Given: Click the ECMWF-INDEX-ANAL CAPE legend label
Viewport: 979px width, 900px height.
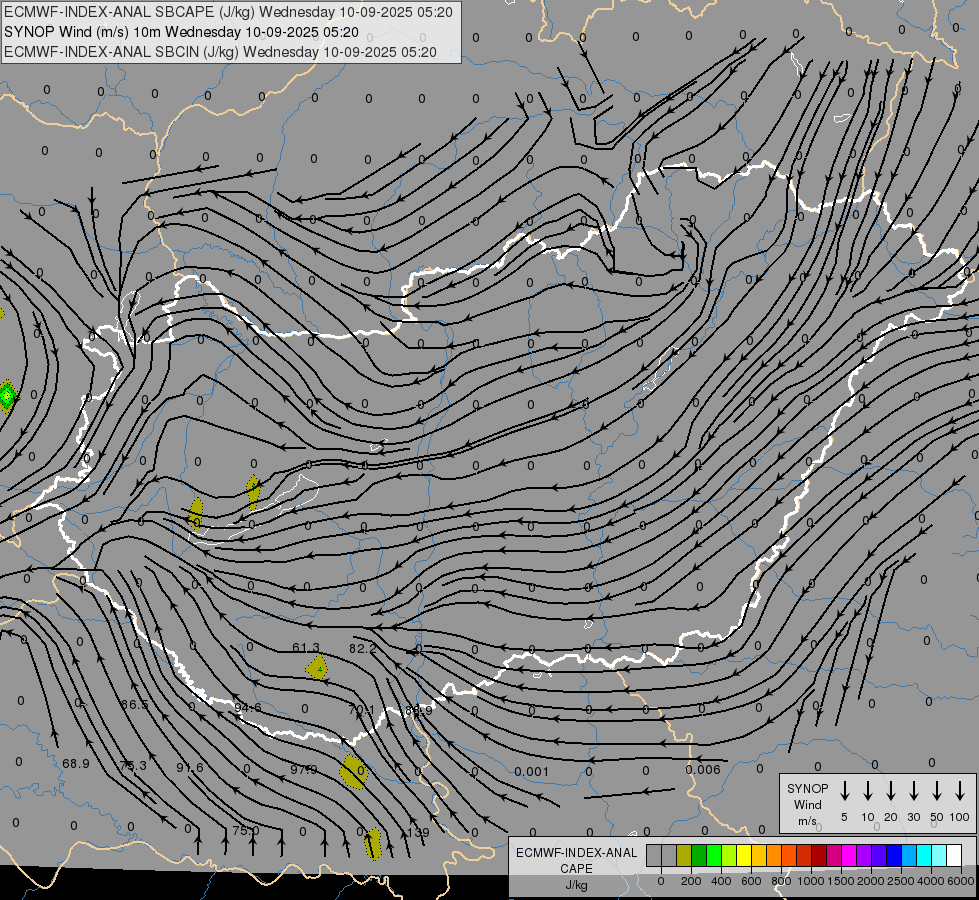Looking at the screenshot, I should 576,860.
